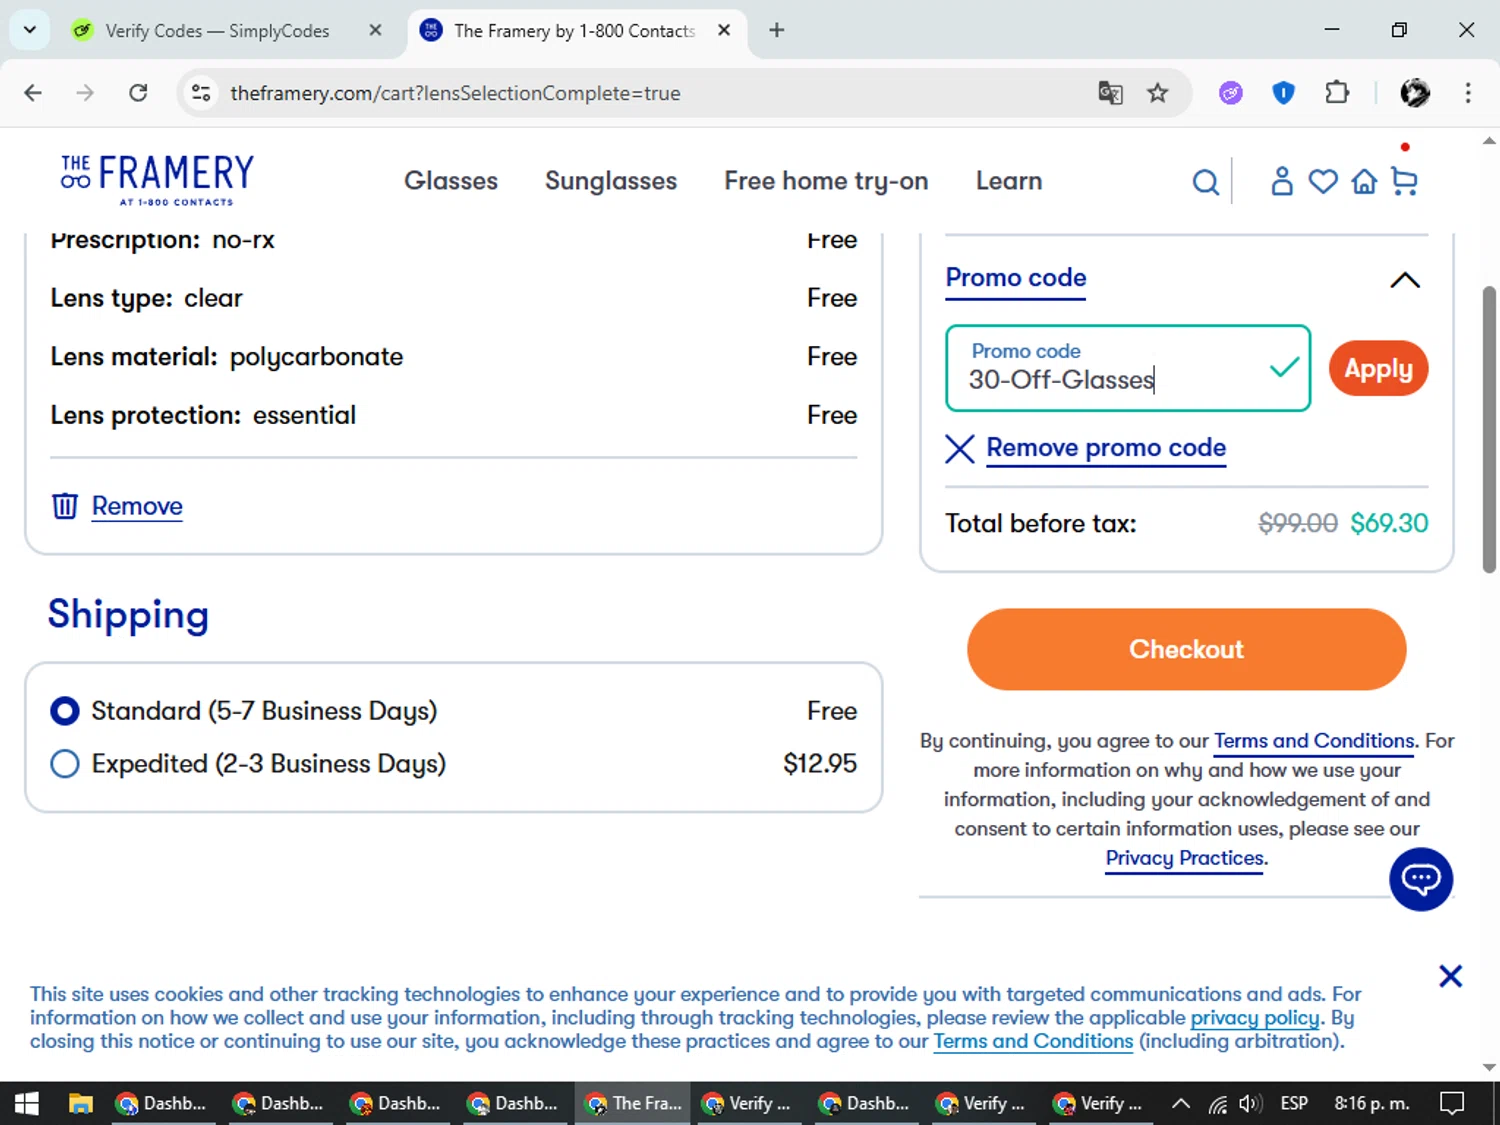Switch to The Fra... taskbar window
1500x1125 pixels.
(633, 1103)
